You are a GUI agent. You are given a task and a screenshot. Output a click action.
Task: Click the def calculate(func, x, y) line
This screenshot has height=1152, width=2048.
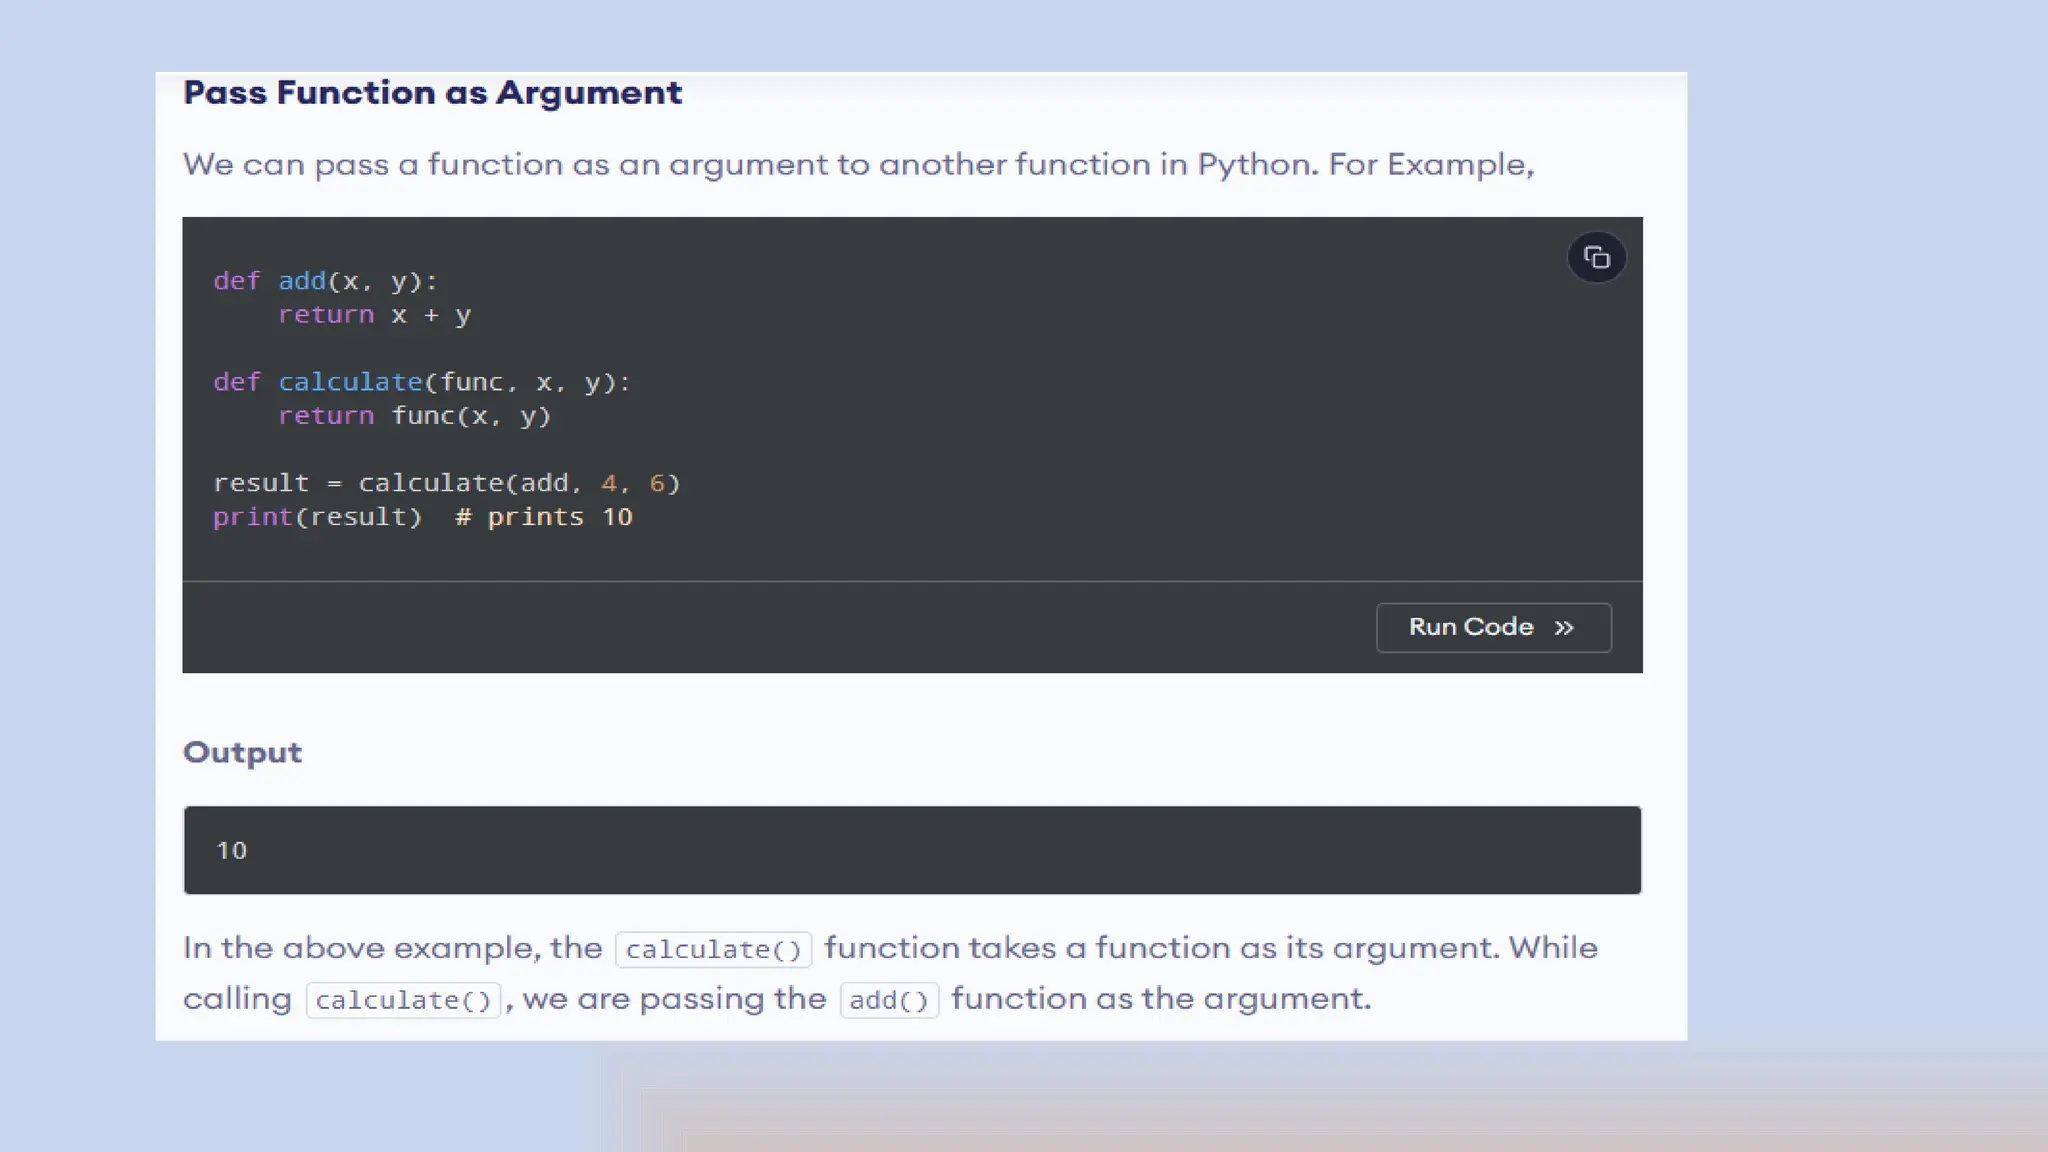point(421,382)
